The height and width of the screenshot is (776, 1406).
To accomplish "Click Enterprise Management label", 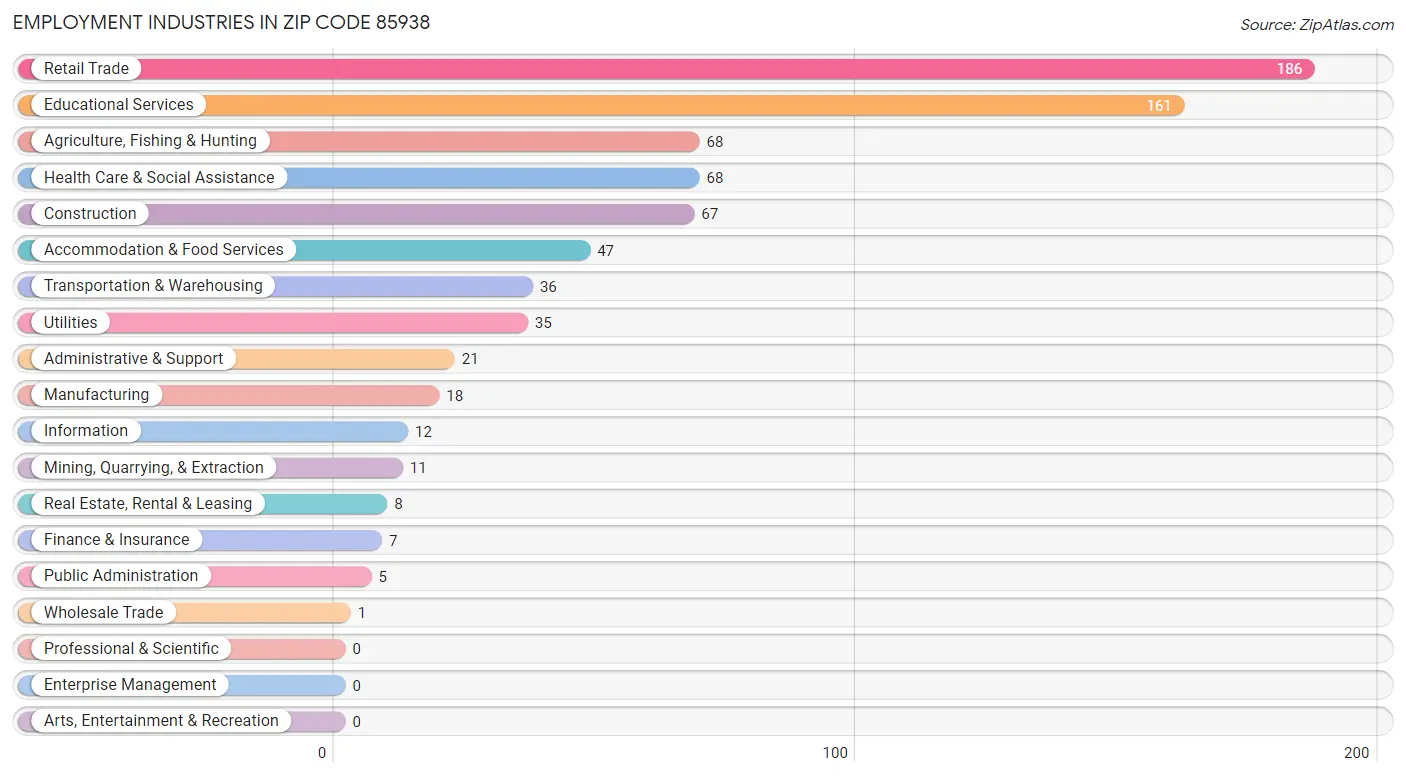I will tap(130, 685).
